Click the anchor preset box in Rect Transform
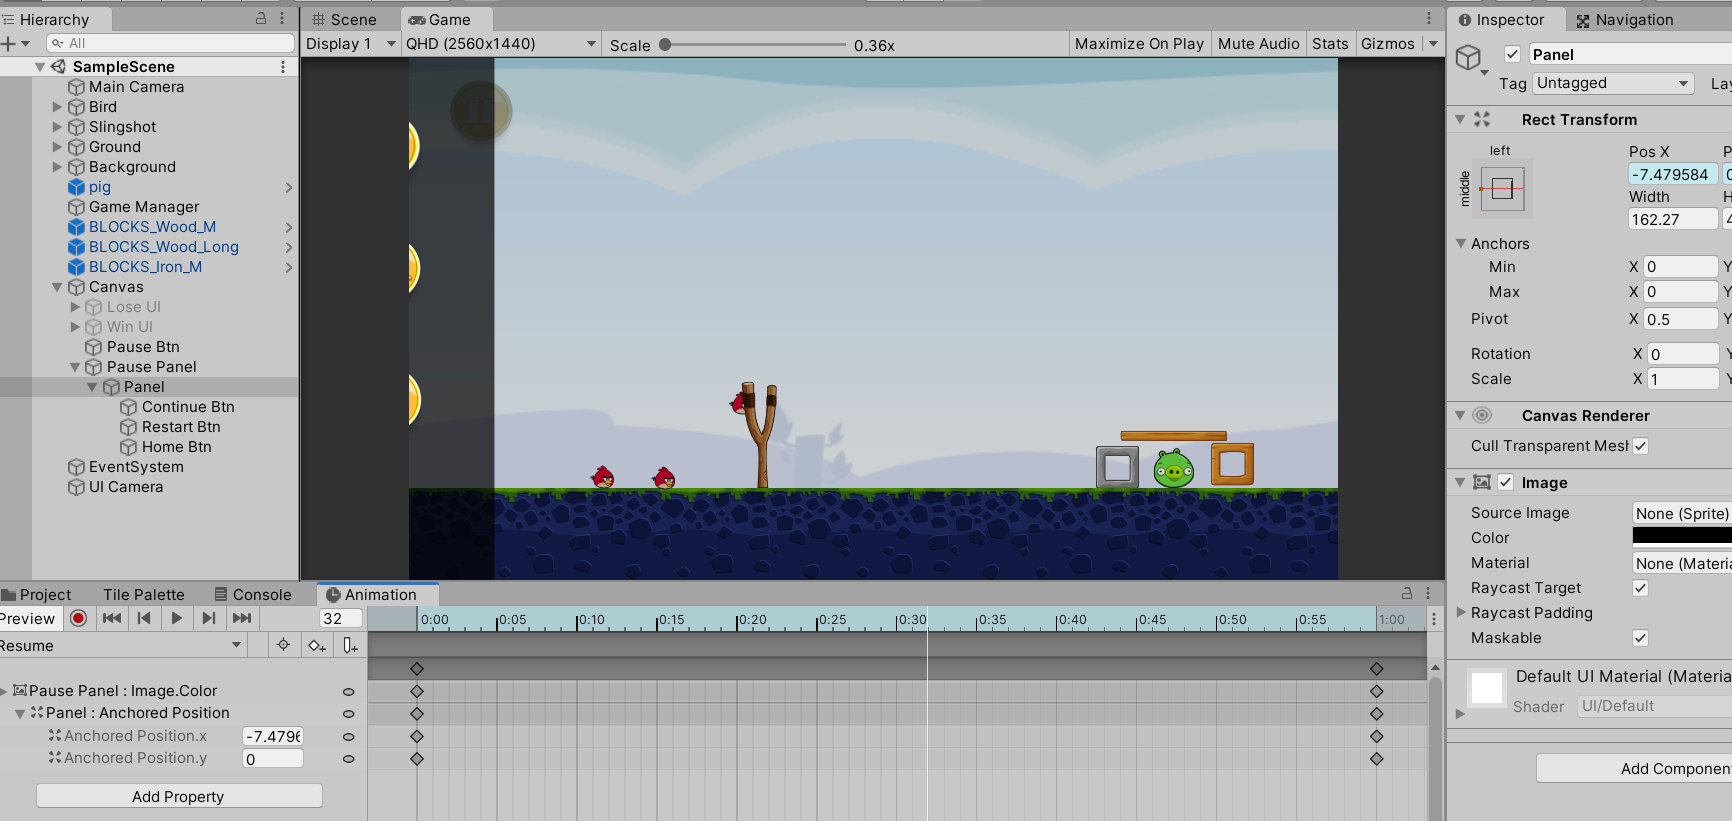This screenshot has height=821, width=1732. 1502,188
